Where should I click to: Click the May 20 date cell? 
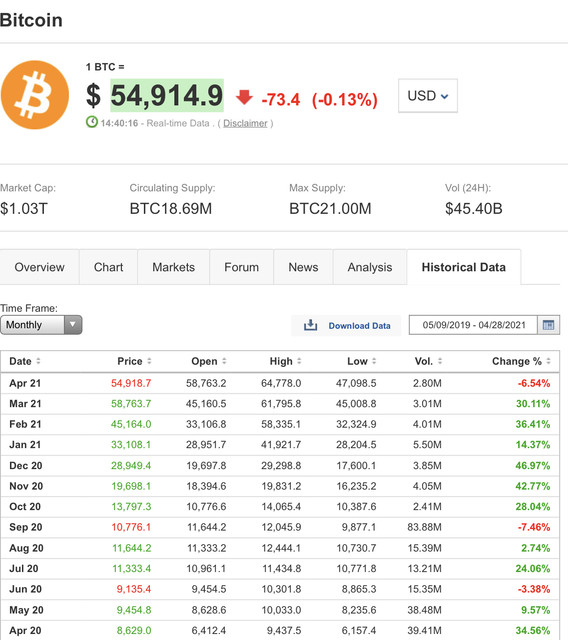(27, 610)
